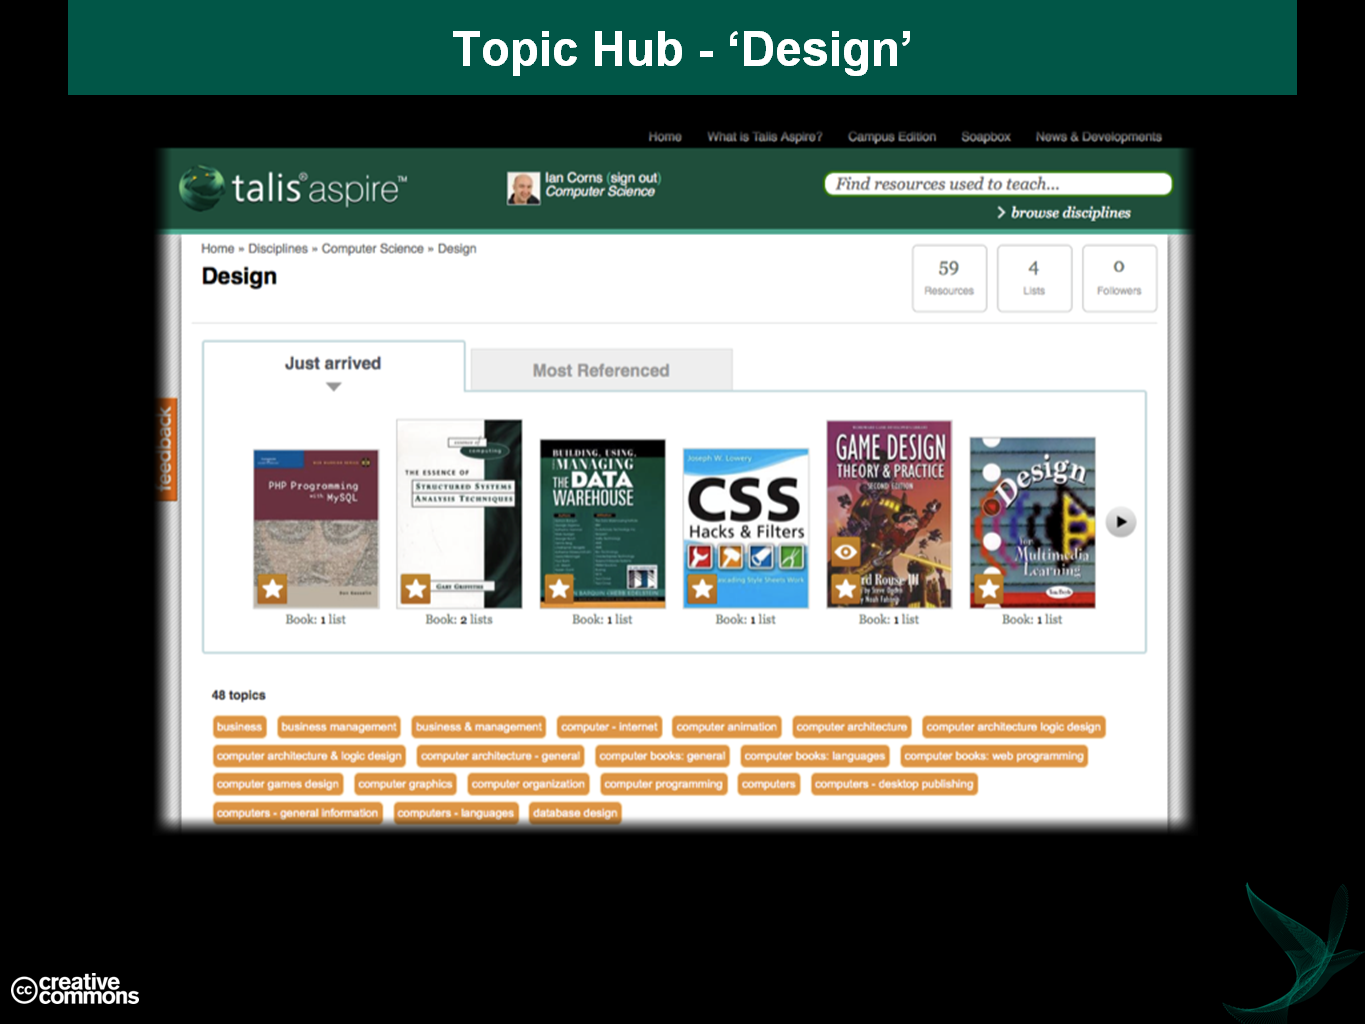Select the computer animation topic tag
This screenshot has height=1024, width=1365.
[726, 727]
